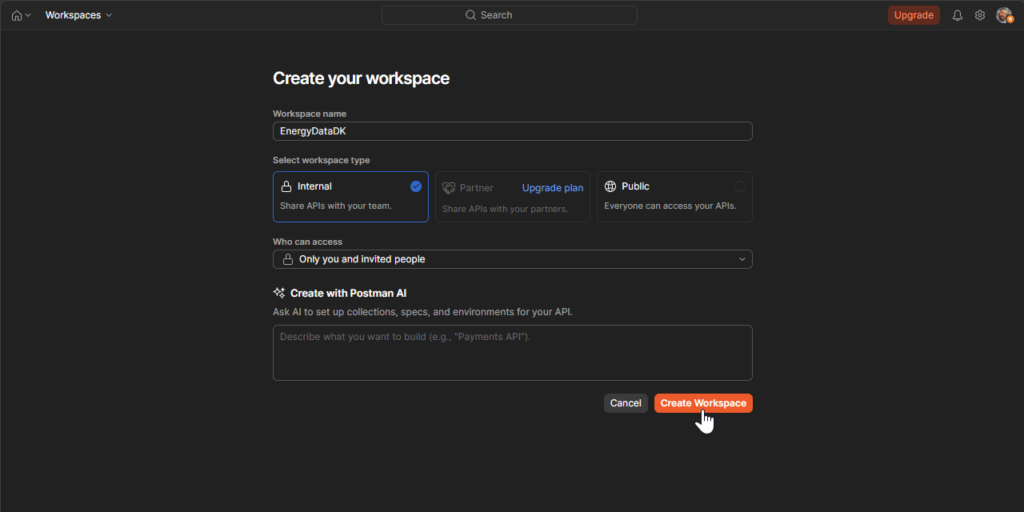This screenshot has width=1024, height=512.
Task: Click the Postman AI sparkle icon
Action: pyautogui.click(x=279, y=293)
